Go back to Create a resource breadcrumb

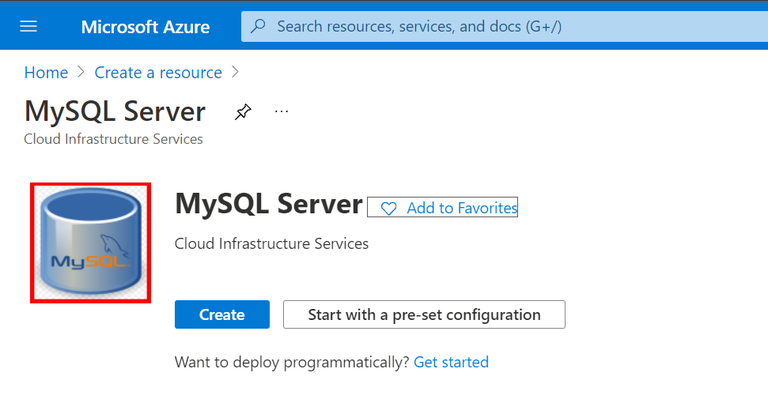point(158,72)
